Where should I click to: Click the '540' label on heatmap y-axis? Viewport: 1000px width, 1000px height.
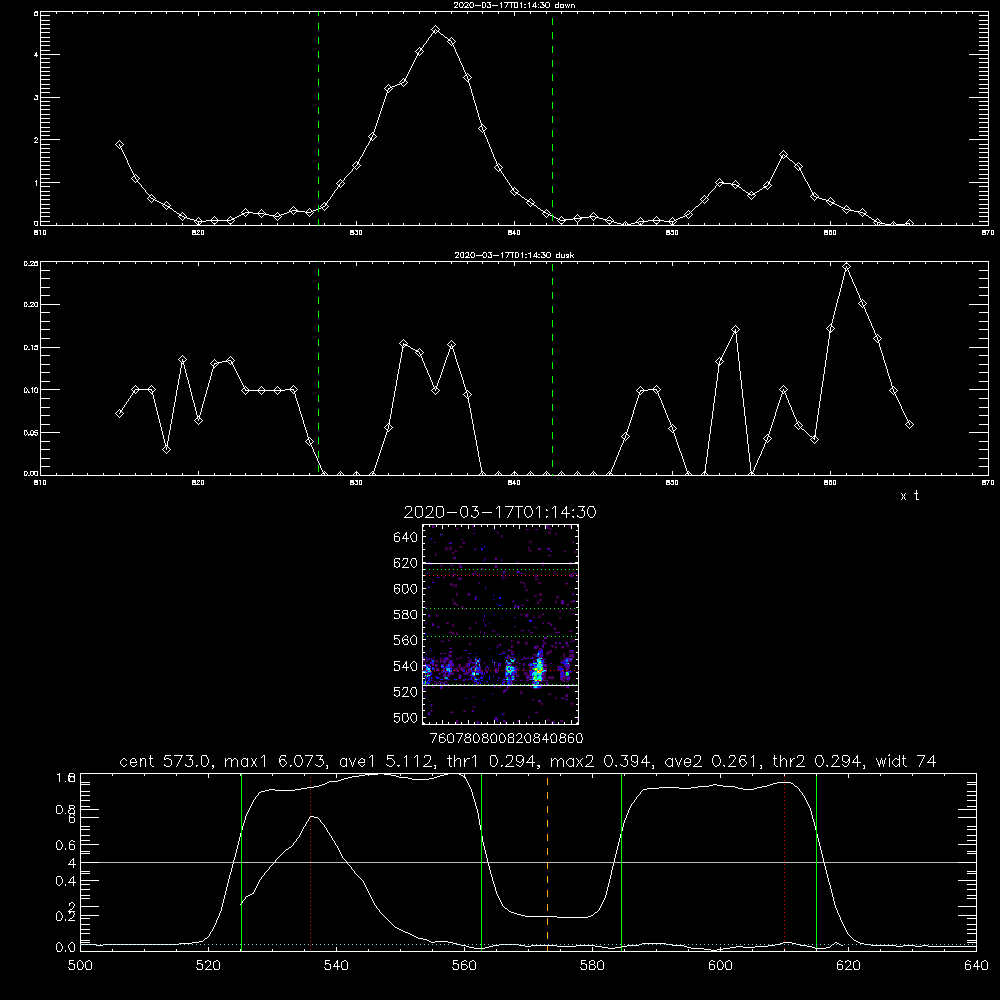tap(406, 666)
